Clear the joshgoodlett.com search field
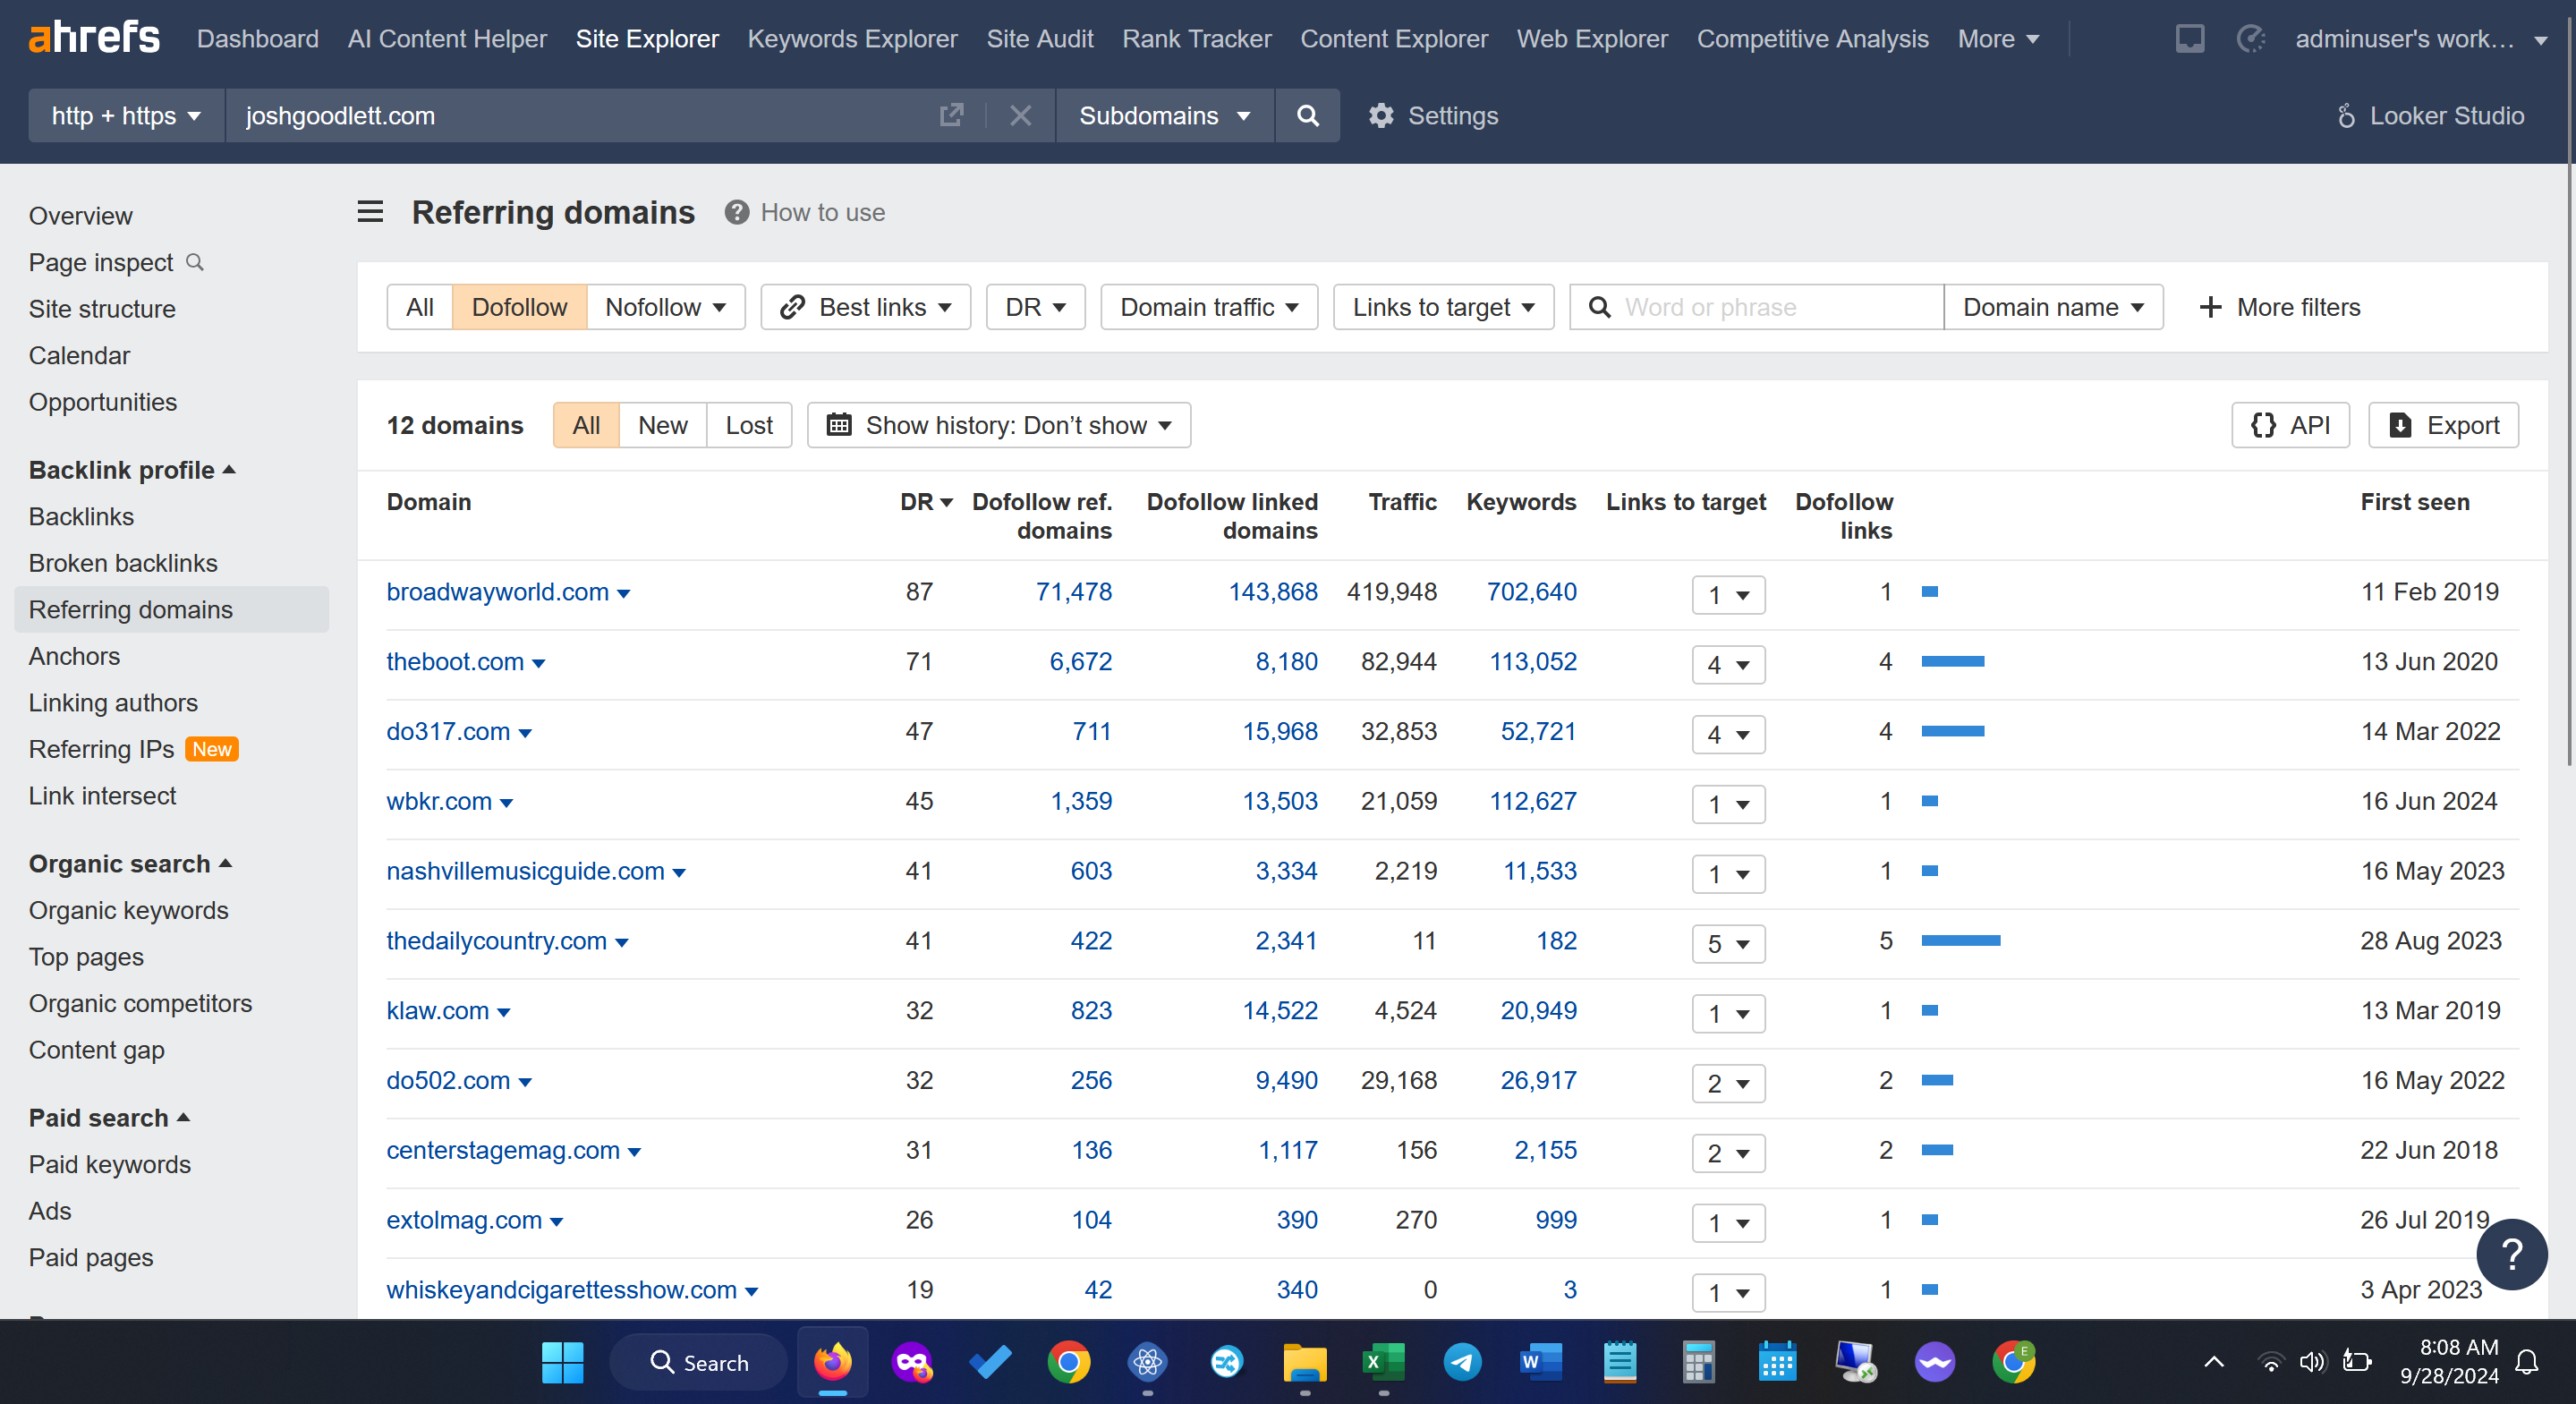The width and height of the screenshot is (2576, 1404). tap(1020, 115)
